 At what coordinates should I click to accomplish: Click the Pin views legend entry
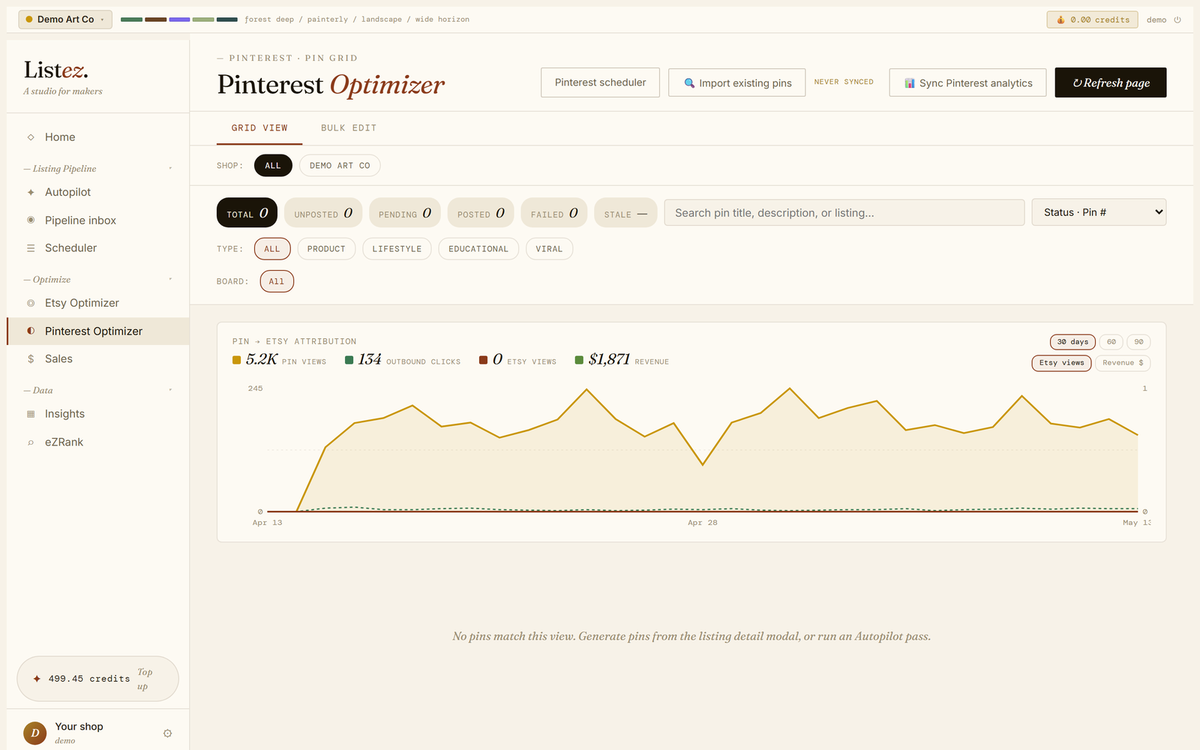(x=279, y=360)
